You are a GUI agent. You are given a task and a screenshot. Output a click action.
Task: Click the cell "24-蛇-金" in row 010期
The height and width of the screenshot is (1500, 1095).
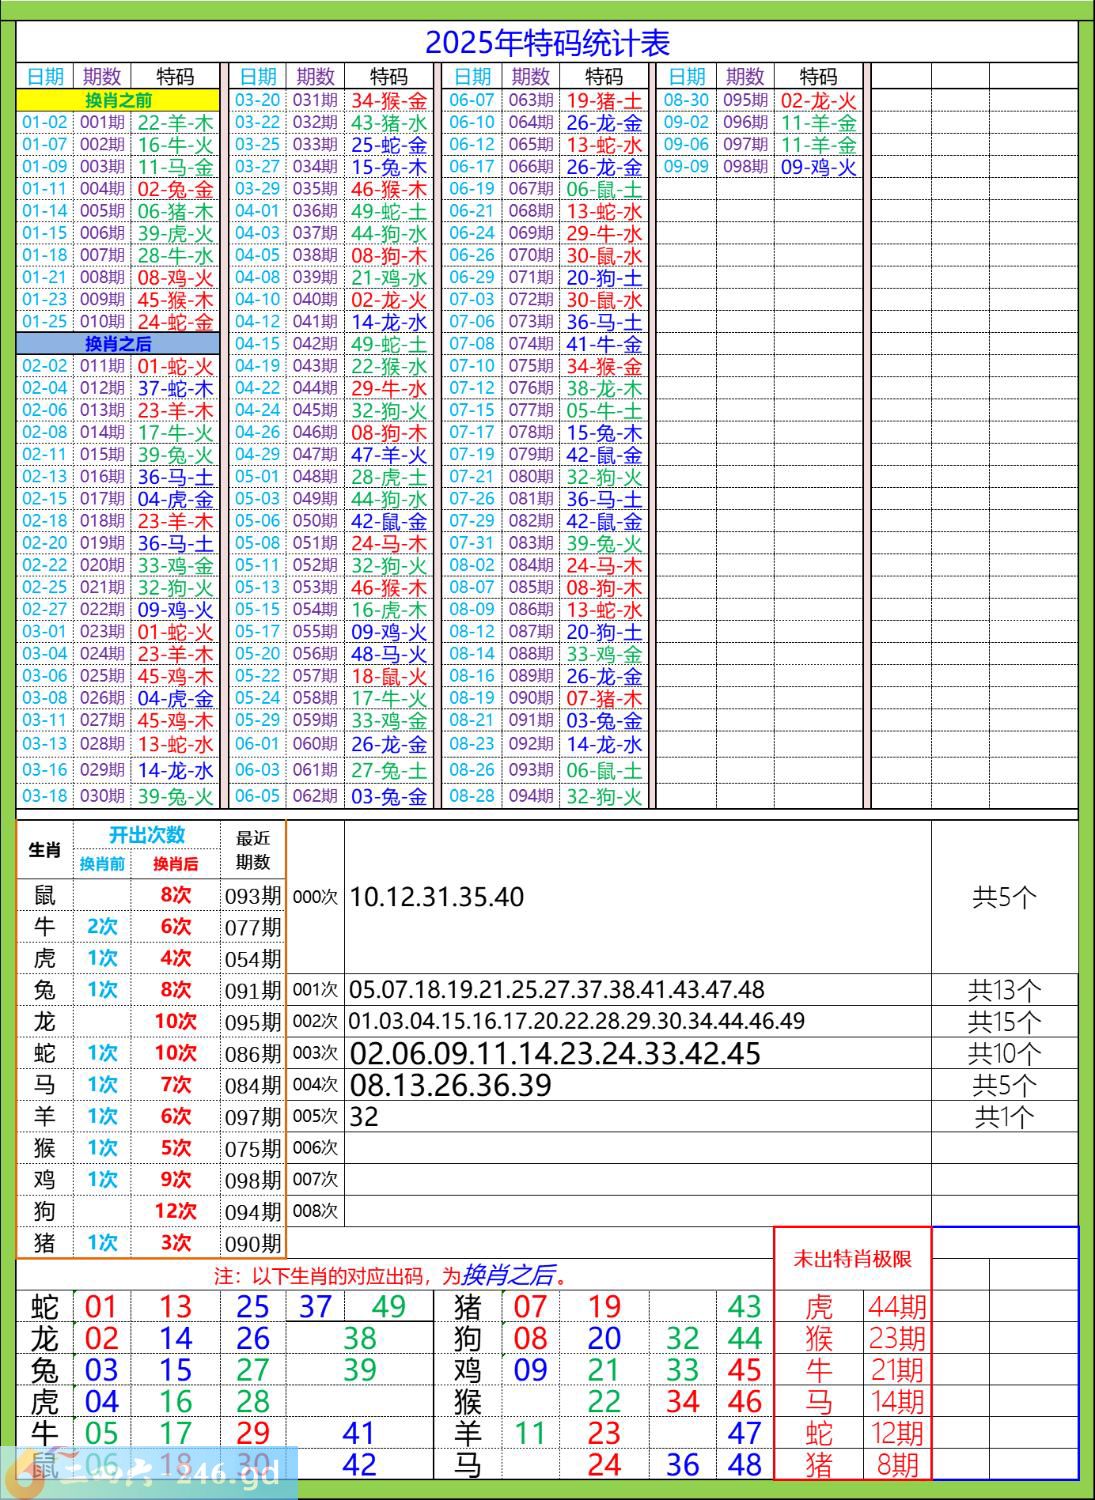click(x=175, y=321)
